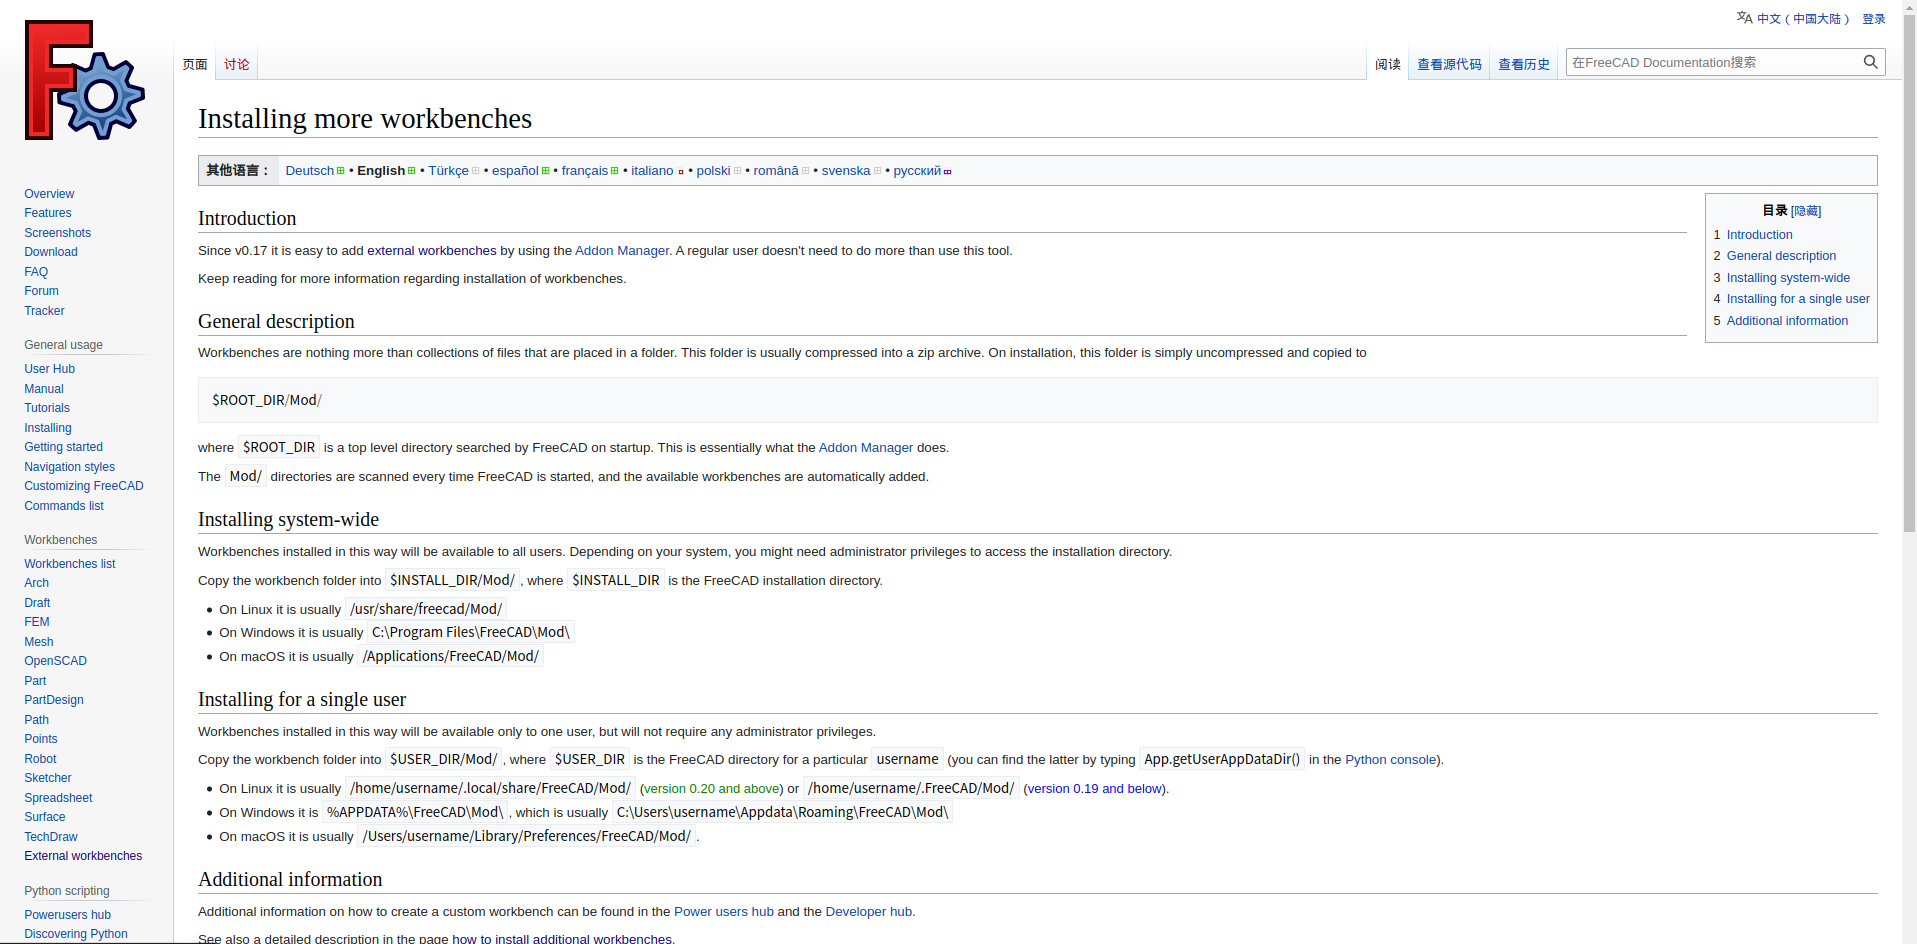Screen dimensions: 1917x944
Task: Open External workbenches in the sidebar
Action: point(83,856)
